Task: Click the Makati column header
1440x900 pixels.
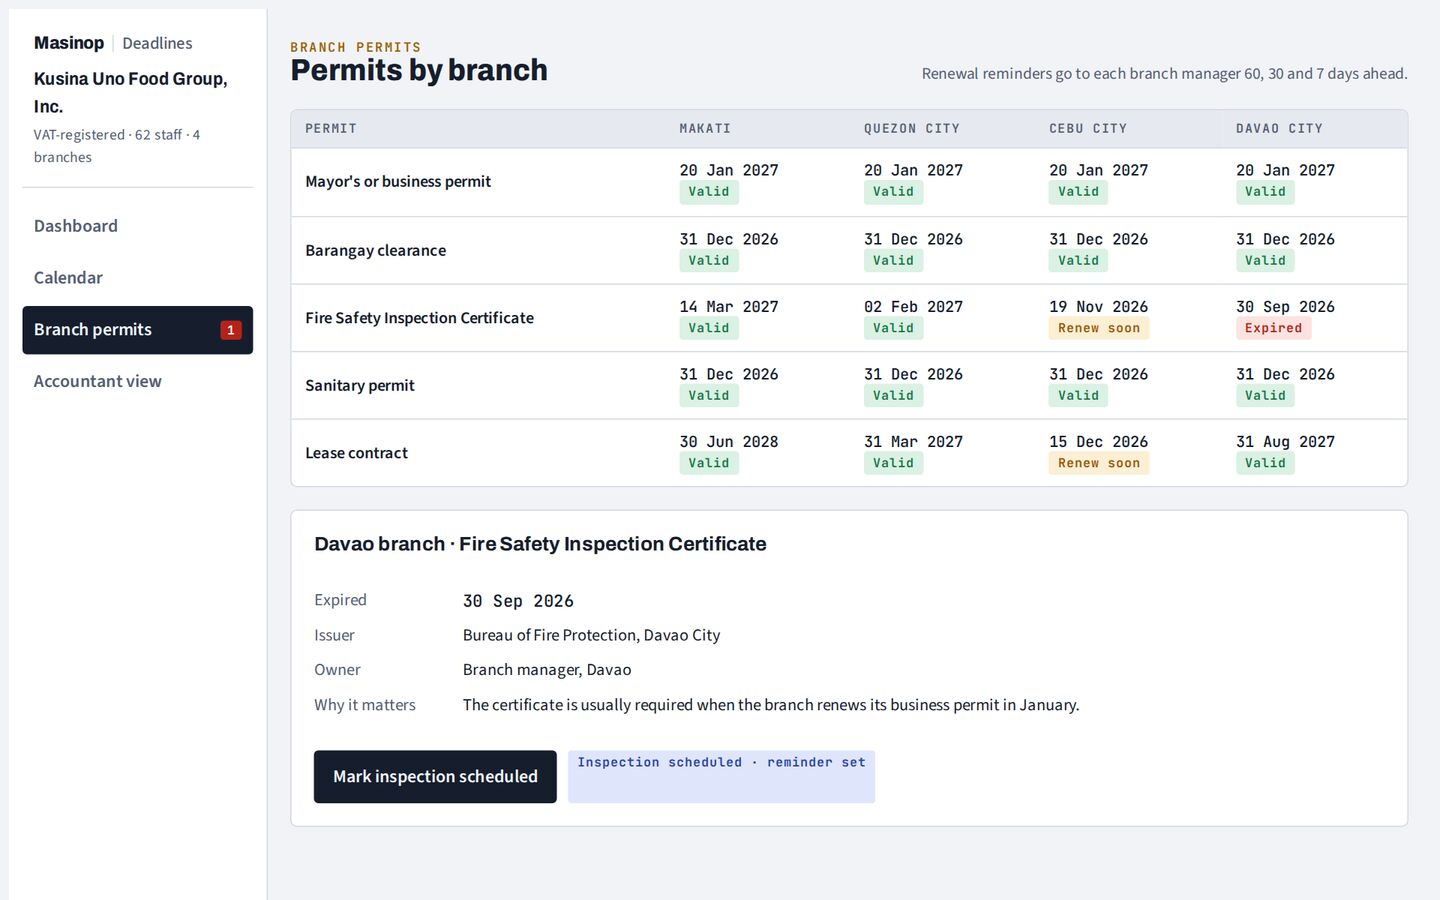Action: 705,129
